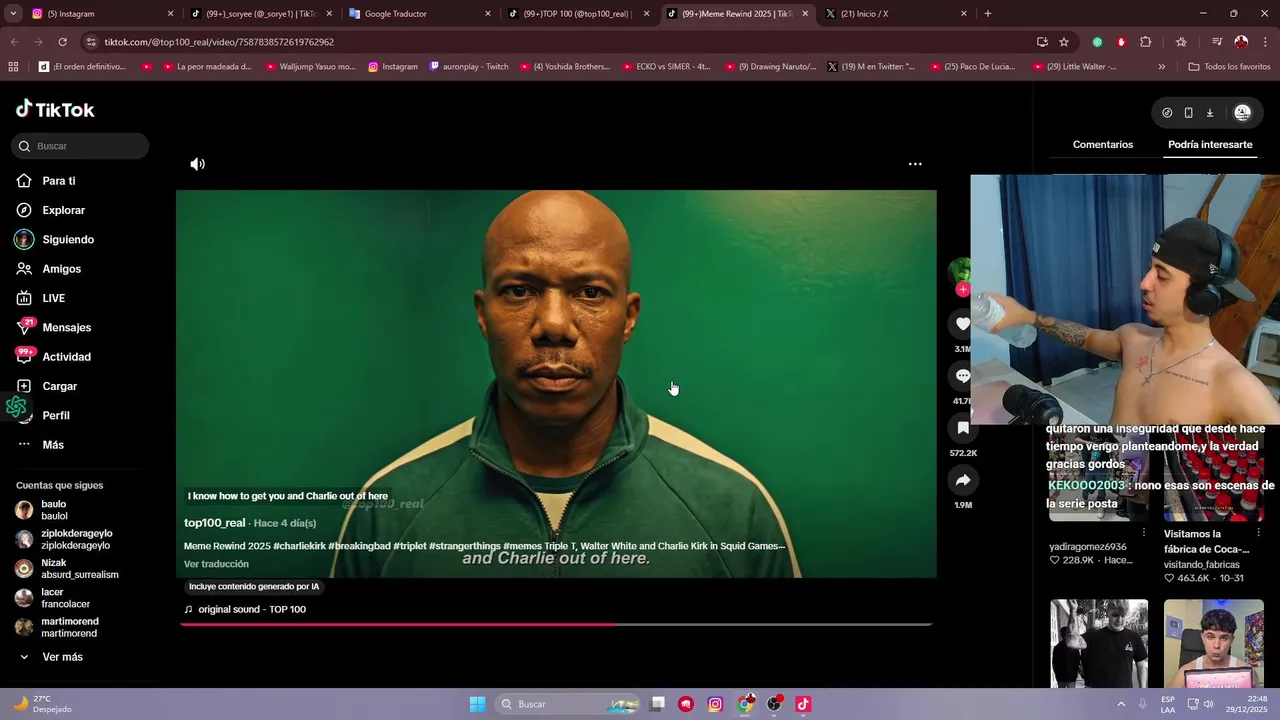Show hidden system tray icons
This screenshot has height=720, width=1280.
pos(1121,704)
